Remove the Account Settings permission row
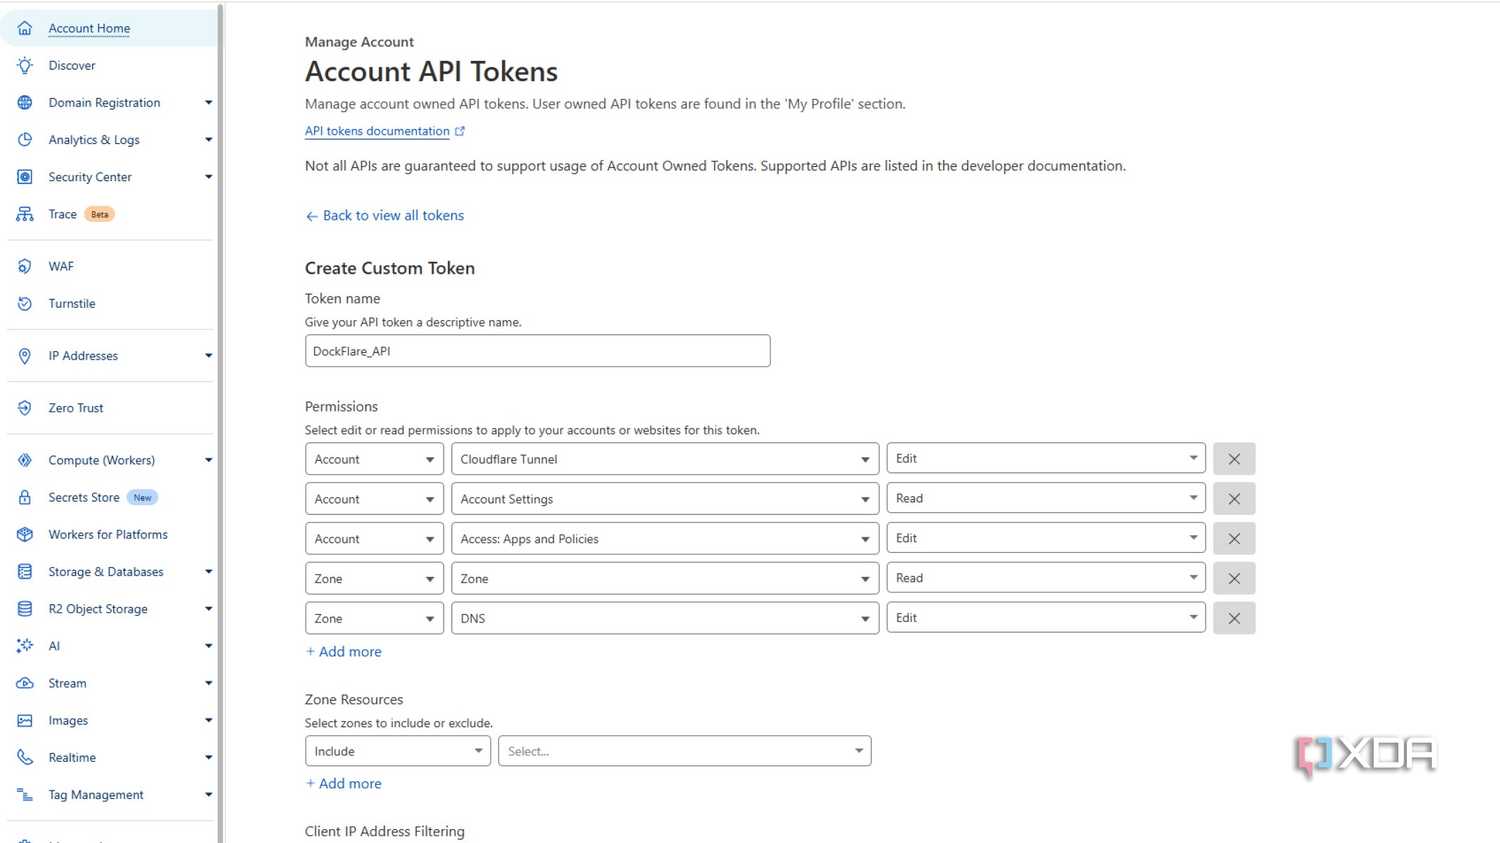This screenshot has width=1500, height=843. (1234, 499)
